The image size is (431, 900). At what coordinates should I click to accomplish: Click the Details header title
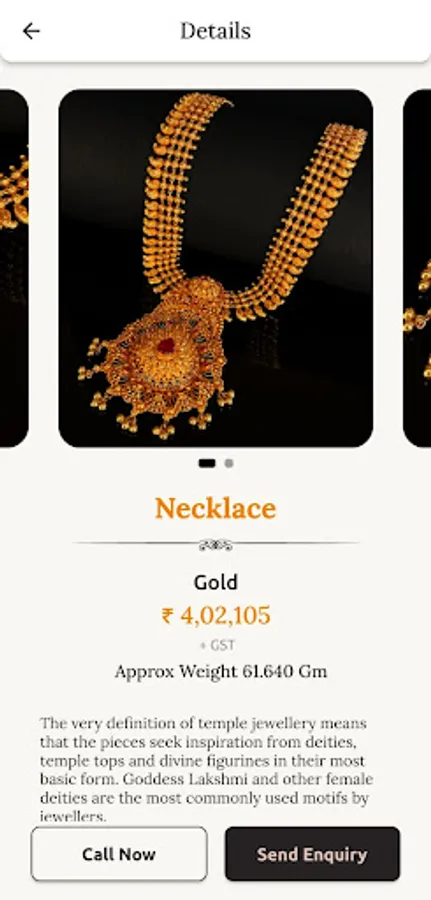[x=215, y=31]
